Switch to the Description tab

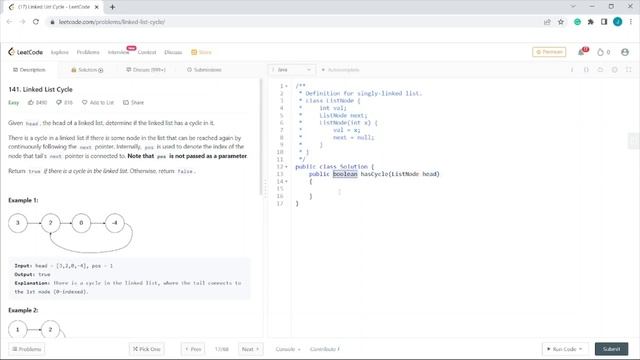(29, 70)
